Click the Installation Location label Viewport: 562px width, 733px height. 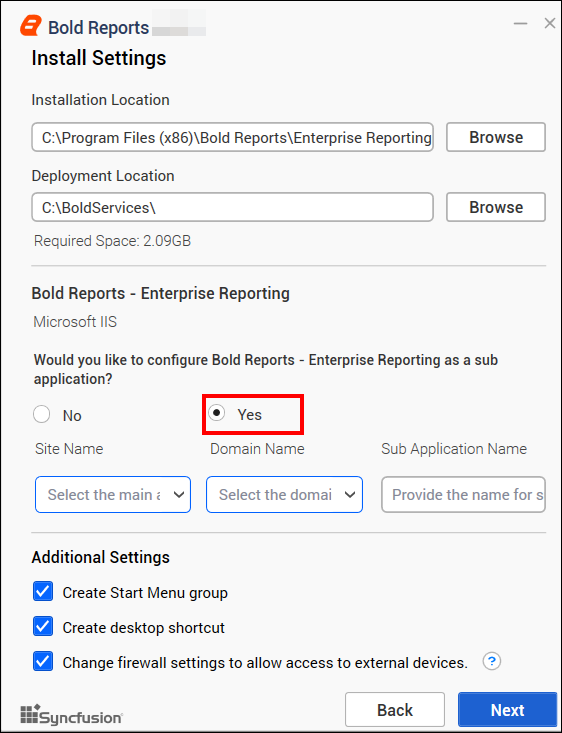(x=101, y=100)
